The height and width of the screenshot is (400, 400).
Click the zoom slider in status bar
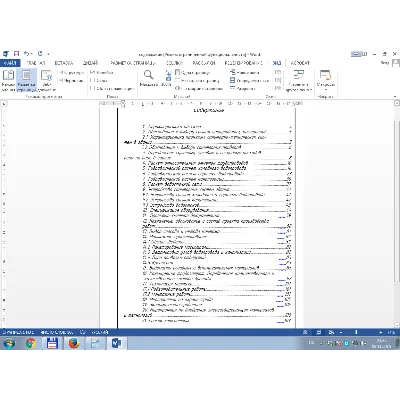356,332
